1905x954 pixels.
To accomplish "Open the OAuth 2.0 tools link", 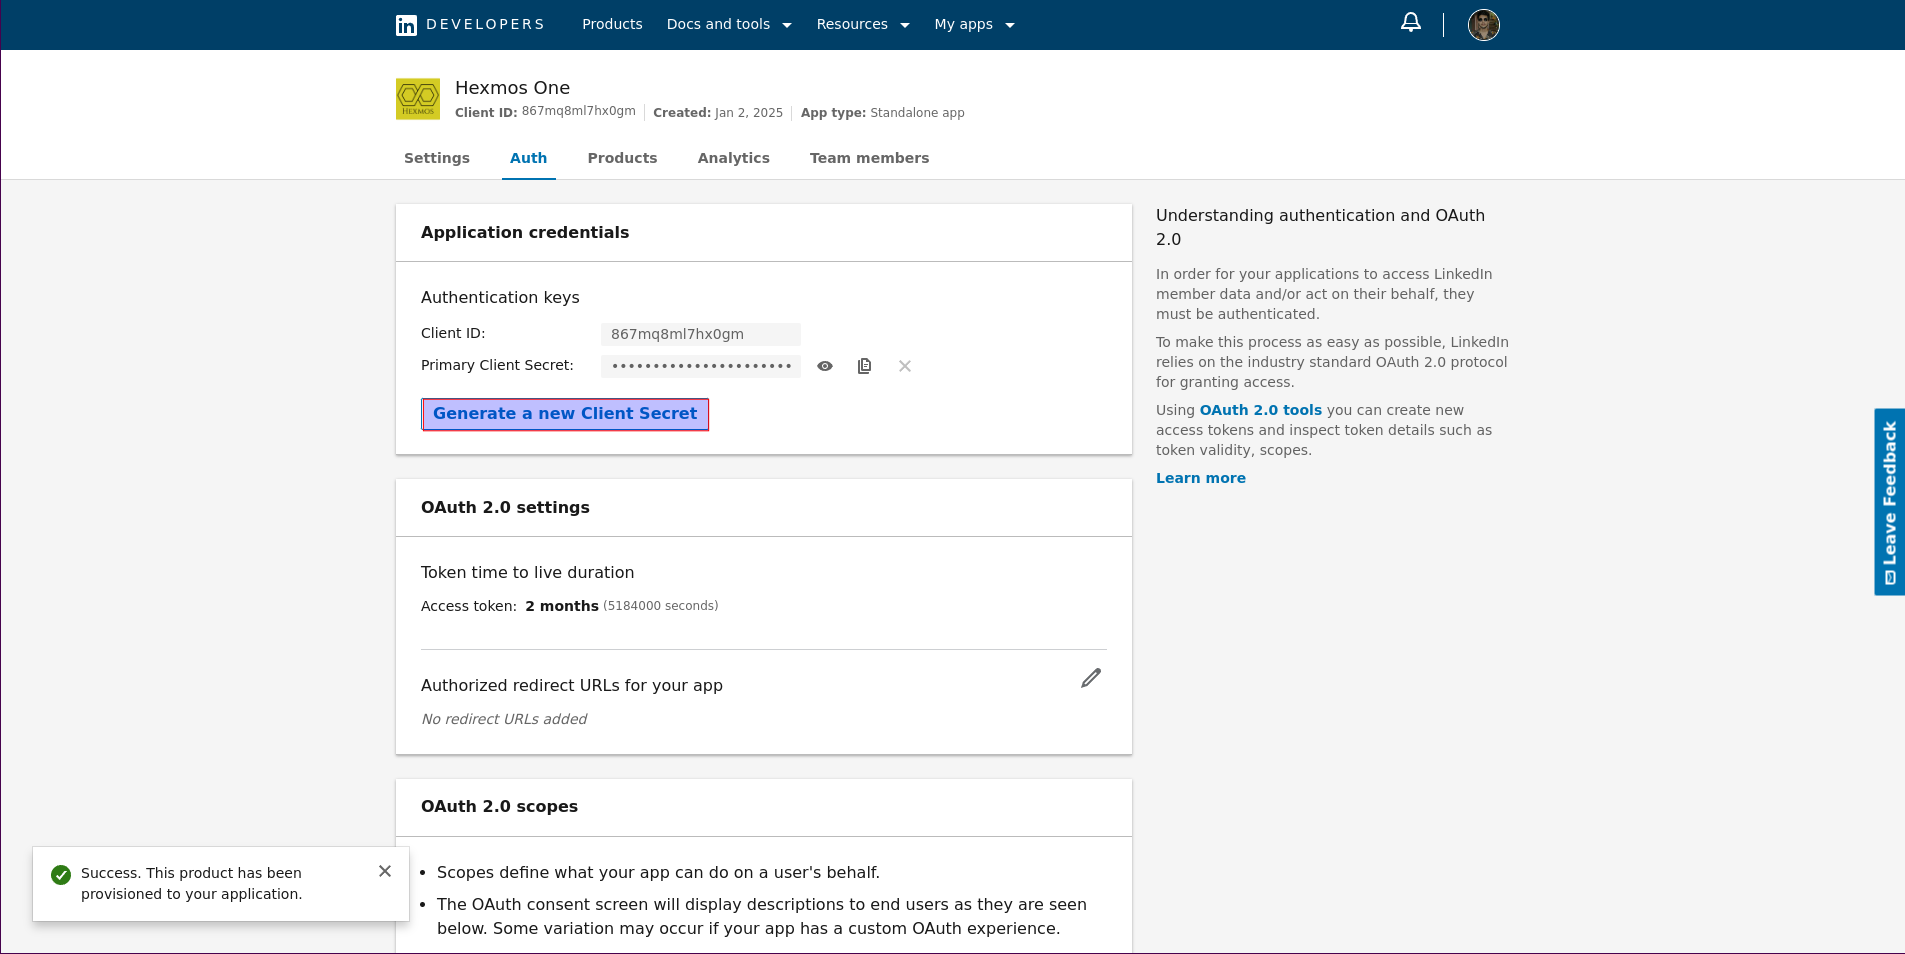I will click(1260, 410).
